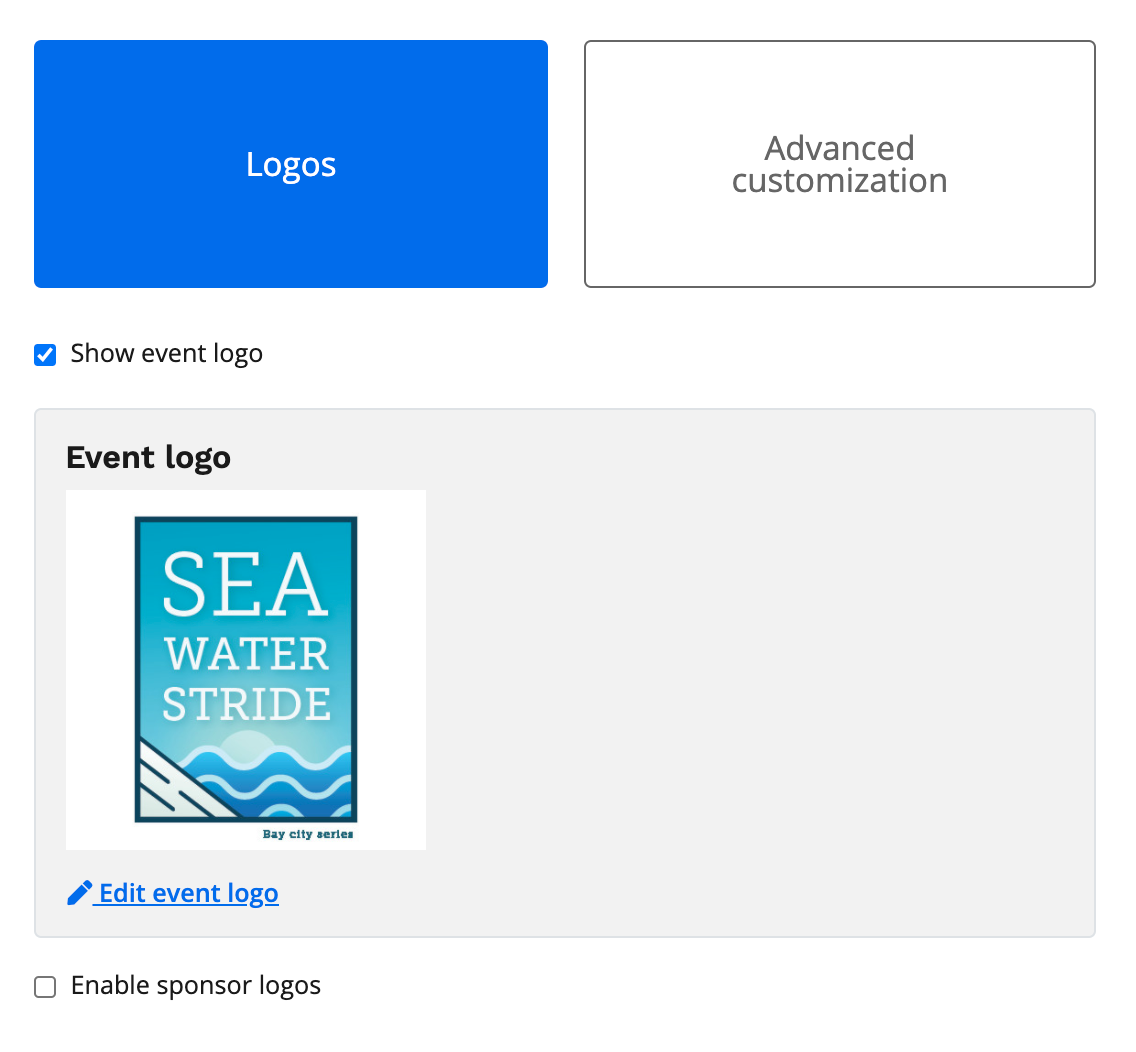The image size is (1136, 1052).
Task: Select the Sea Water Stride logo thumbnail
Action: [x=246, y=670]
